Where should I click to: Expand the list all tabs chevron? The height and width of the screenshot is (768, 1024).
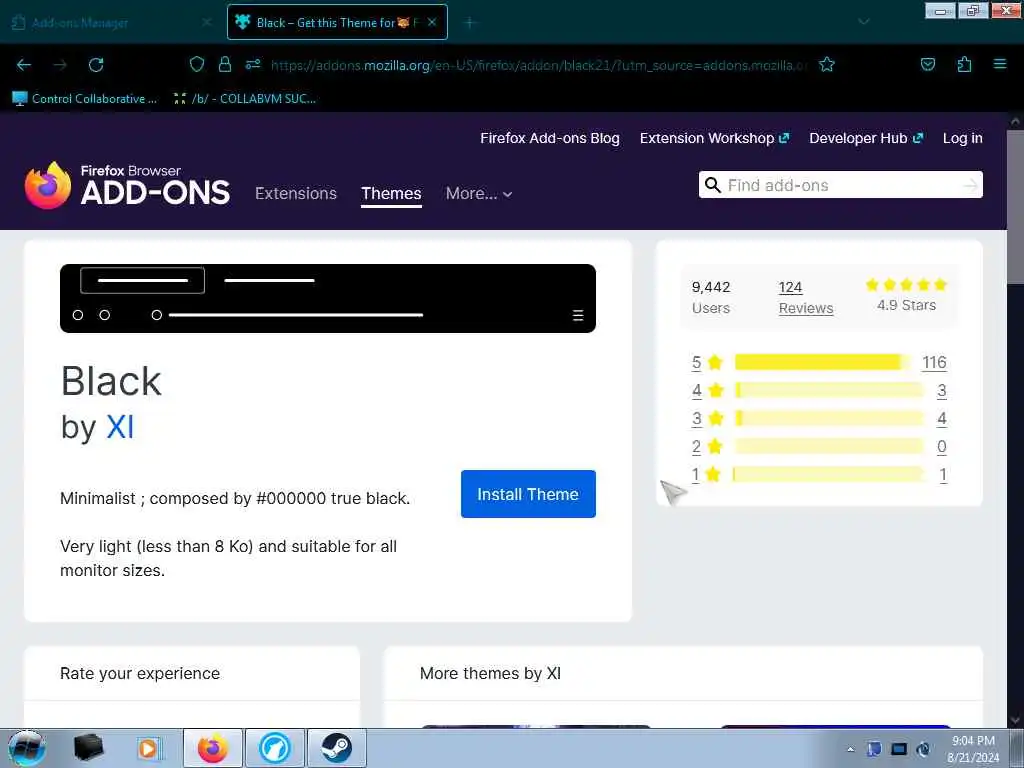pyautogui.click(x=863, y=22)
